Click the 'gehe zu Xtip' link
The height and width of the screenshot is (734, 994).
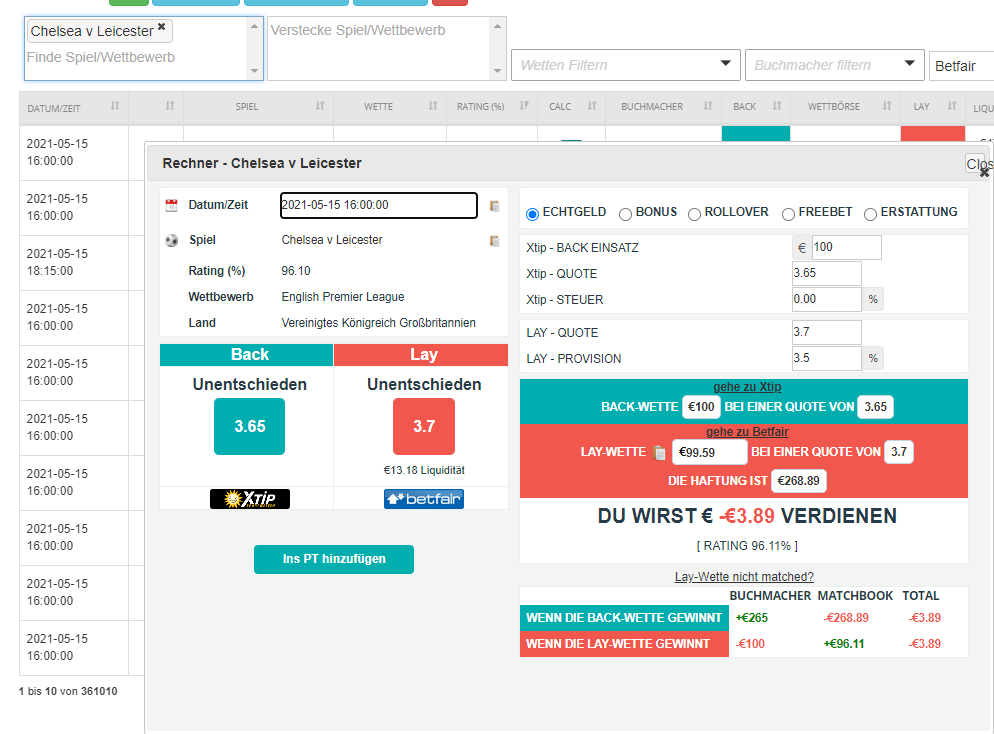747,387
